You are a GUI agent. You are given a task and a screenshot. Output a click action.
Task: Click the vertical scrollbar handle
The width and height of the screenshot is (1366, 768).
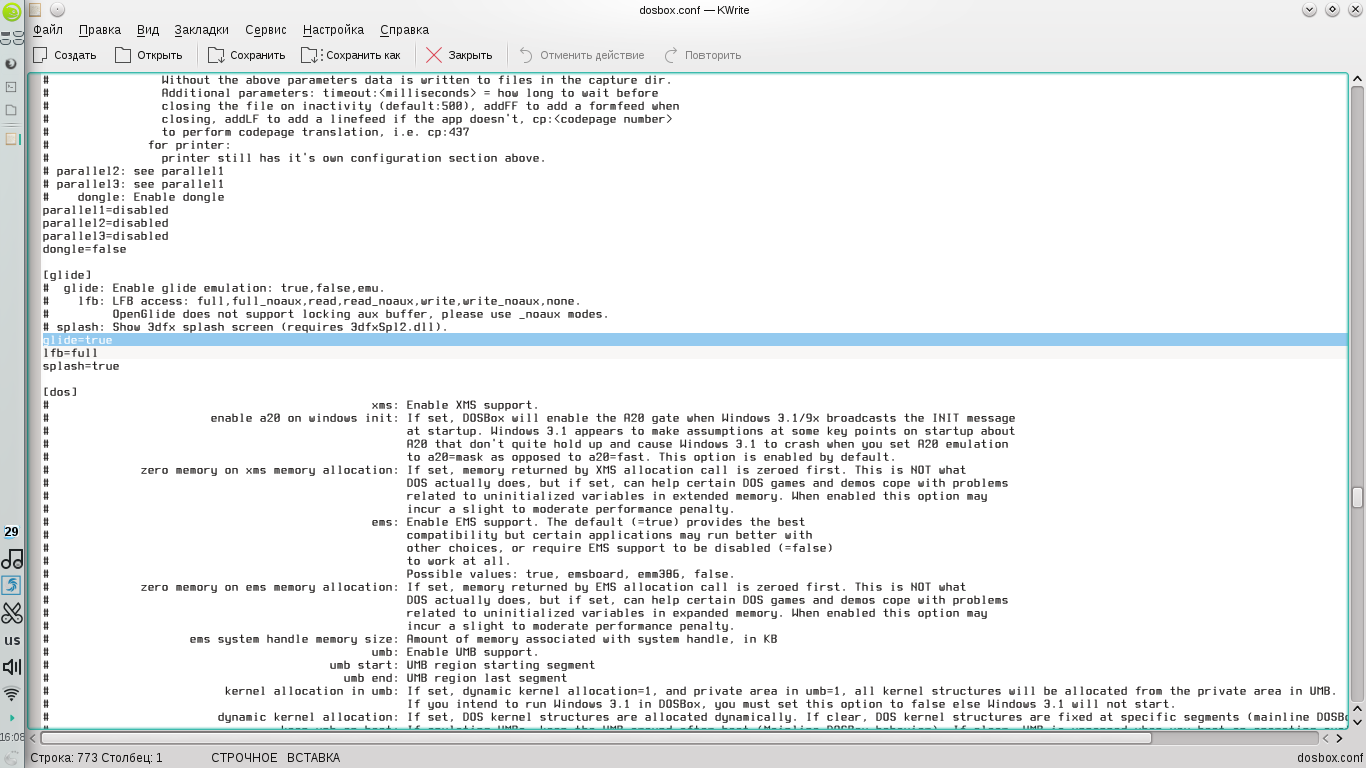click(1357, 497)
